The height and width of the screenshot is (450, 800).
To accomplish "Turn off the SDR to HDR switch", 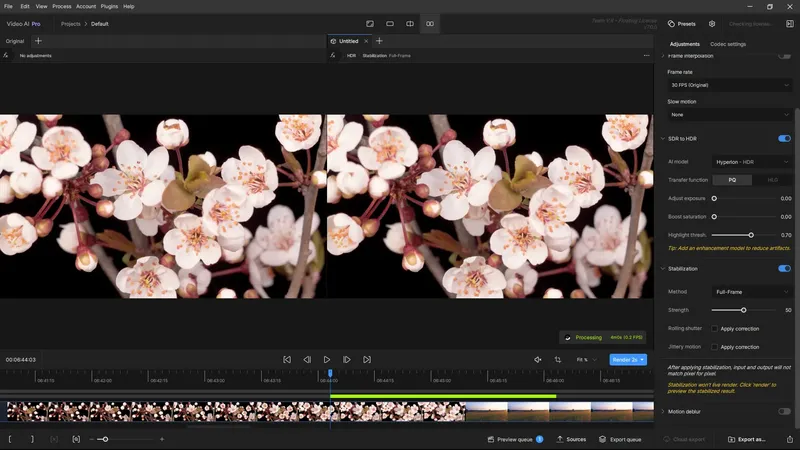I will point(784,138).
